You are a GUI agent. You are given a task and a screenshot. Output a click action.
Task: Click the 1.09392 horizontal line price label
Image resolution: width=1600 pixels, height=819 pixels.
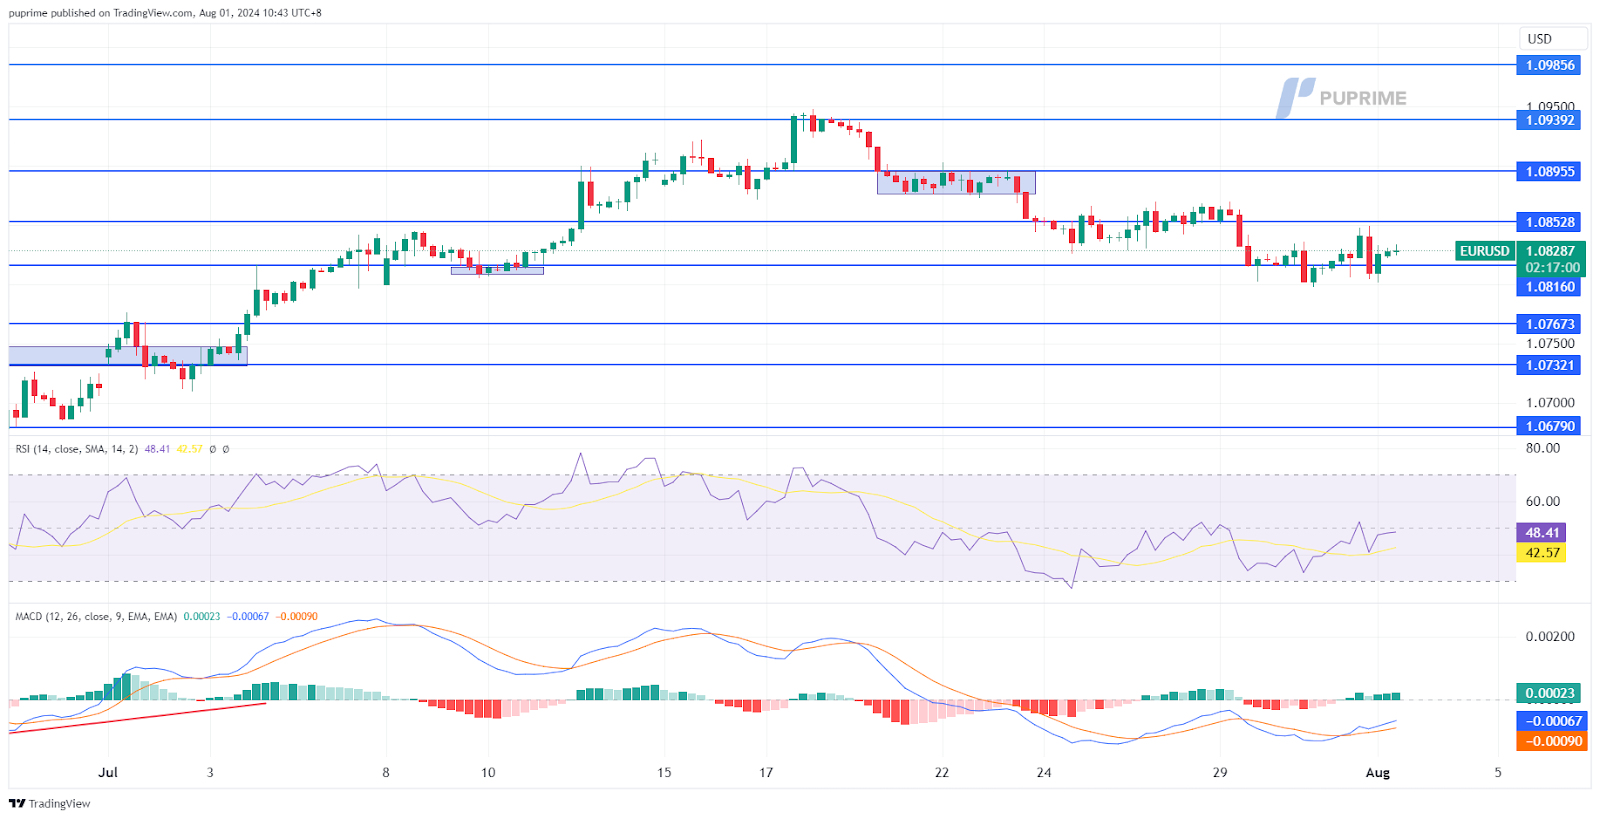(x=1550, y=120)
